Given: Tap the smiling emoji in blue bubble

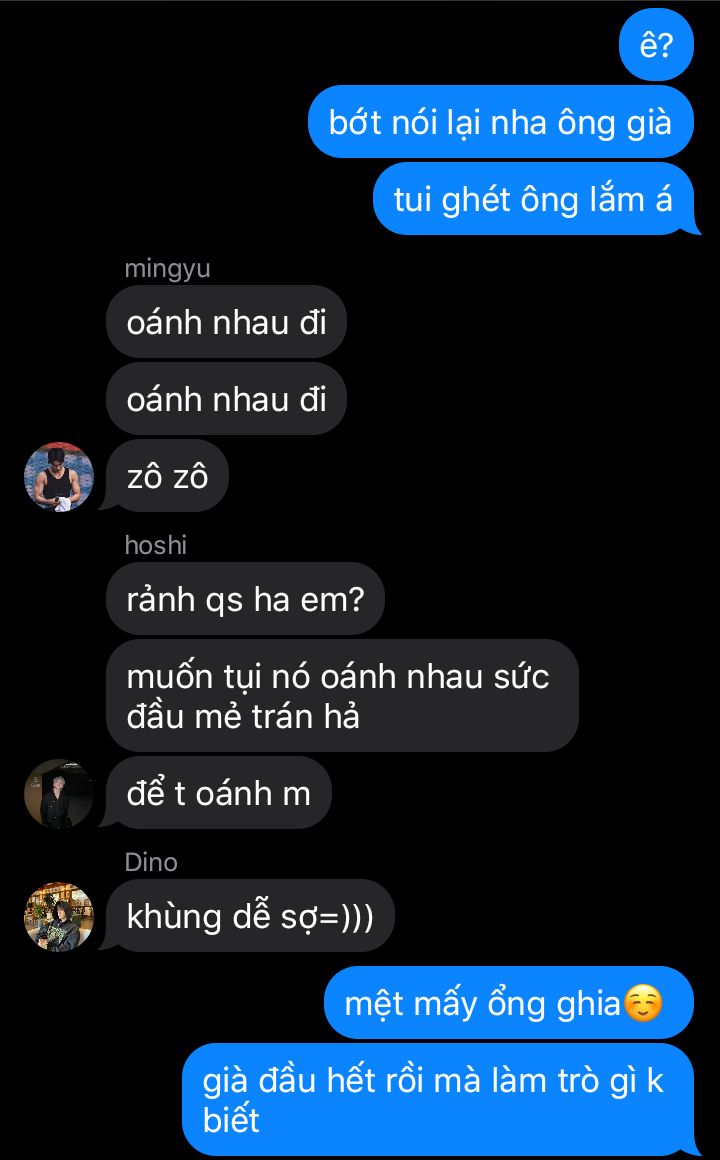Looking at the screenshot, I should click(642, 1003).
